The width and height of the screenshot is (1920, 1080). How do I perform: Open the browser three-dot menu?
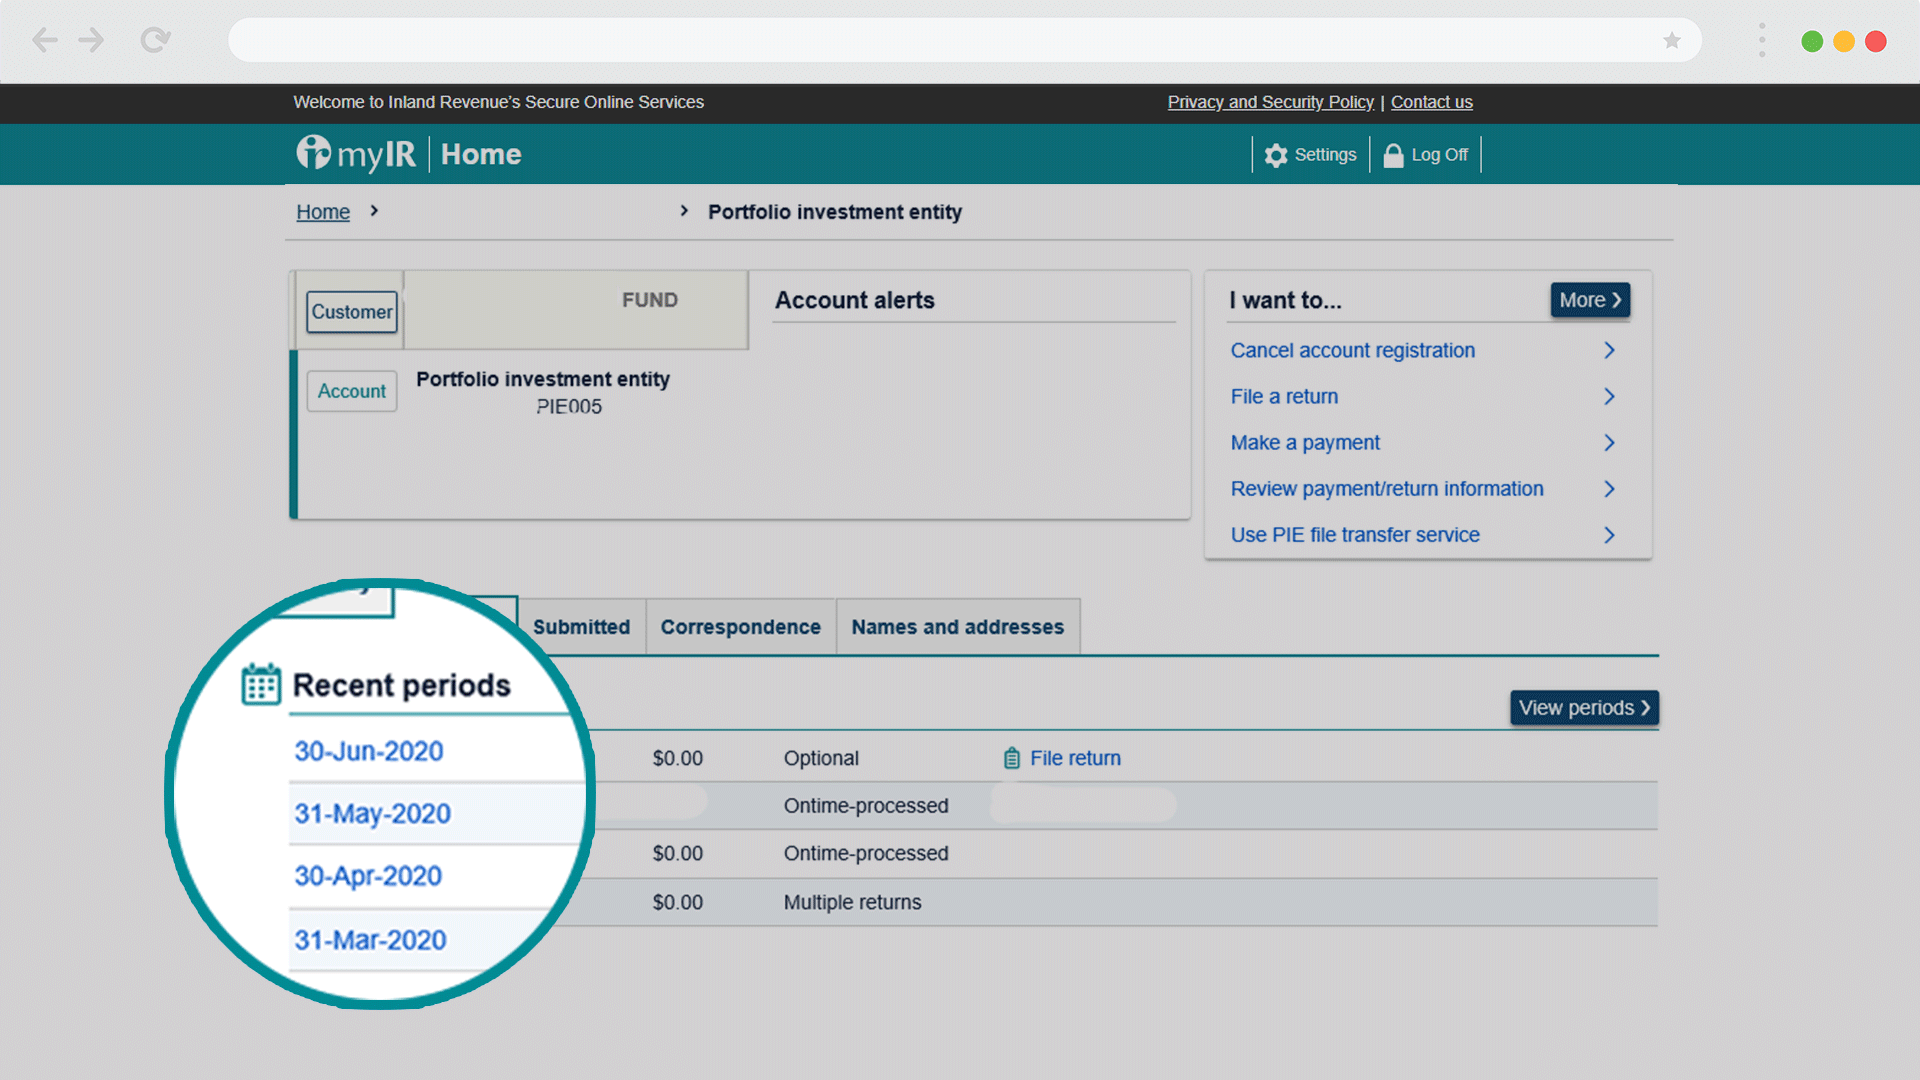[x=1762, y=40]
